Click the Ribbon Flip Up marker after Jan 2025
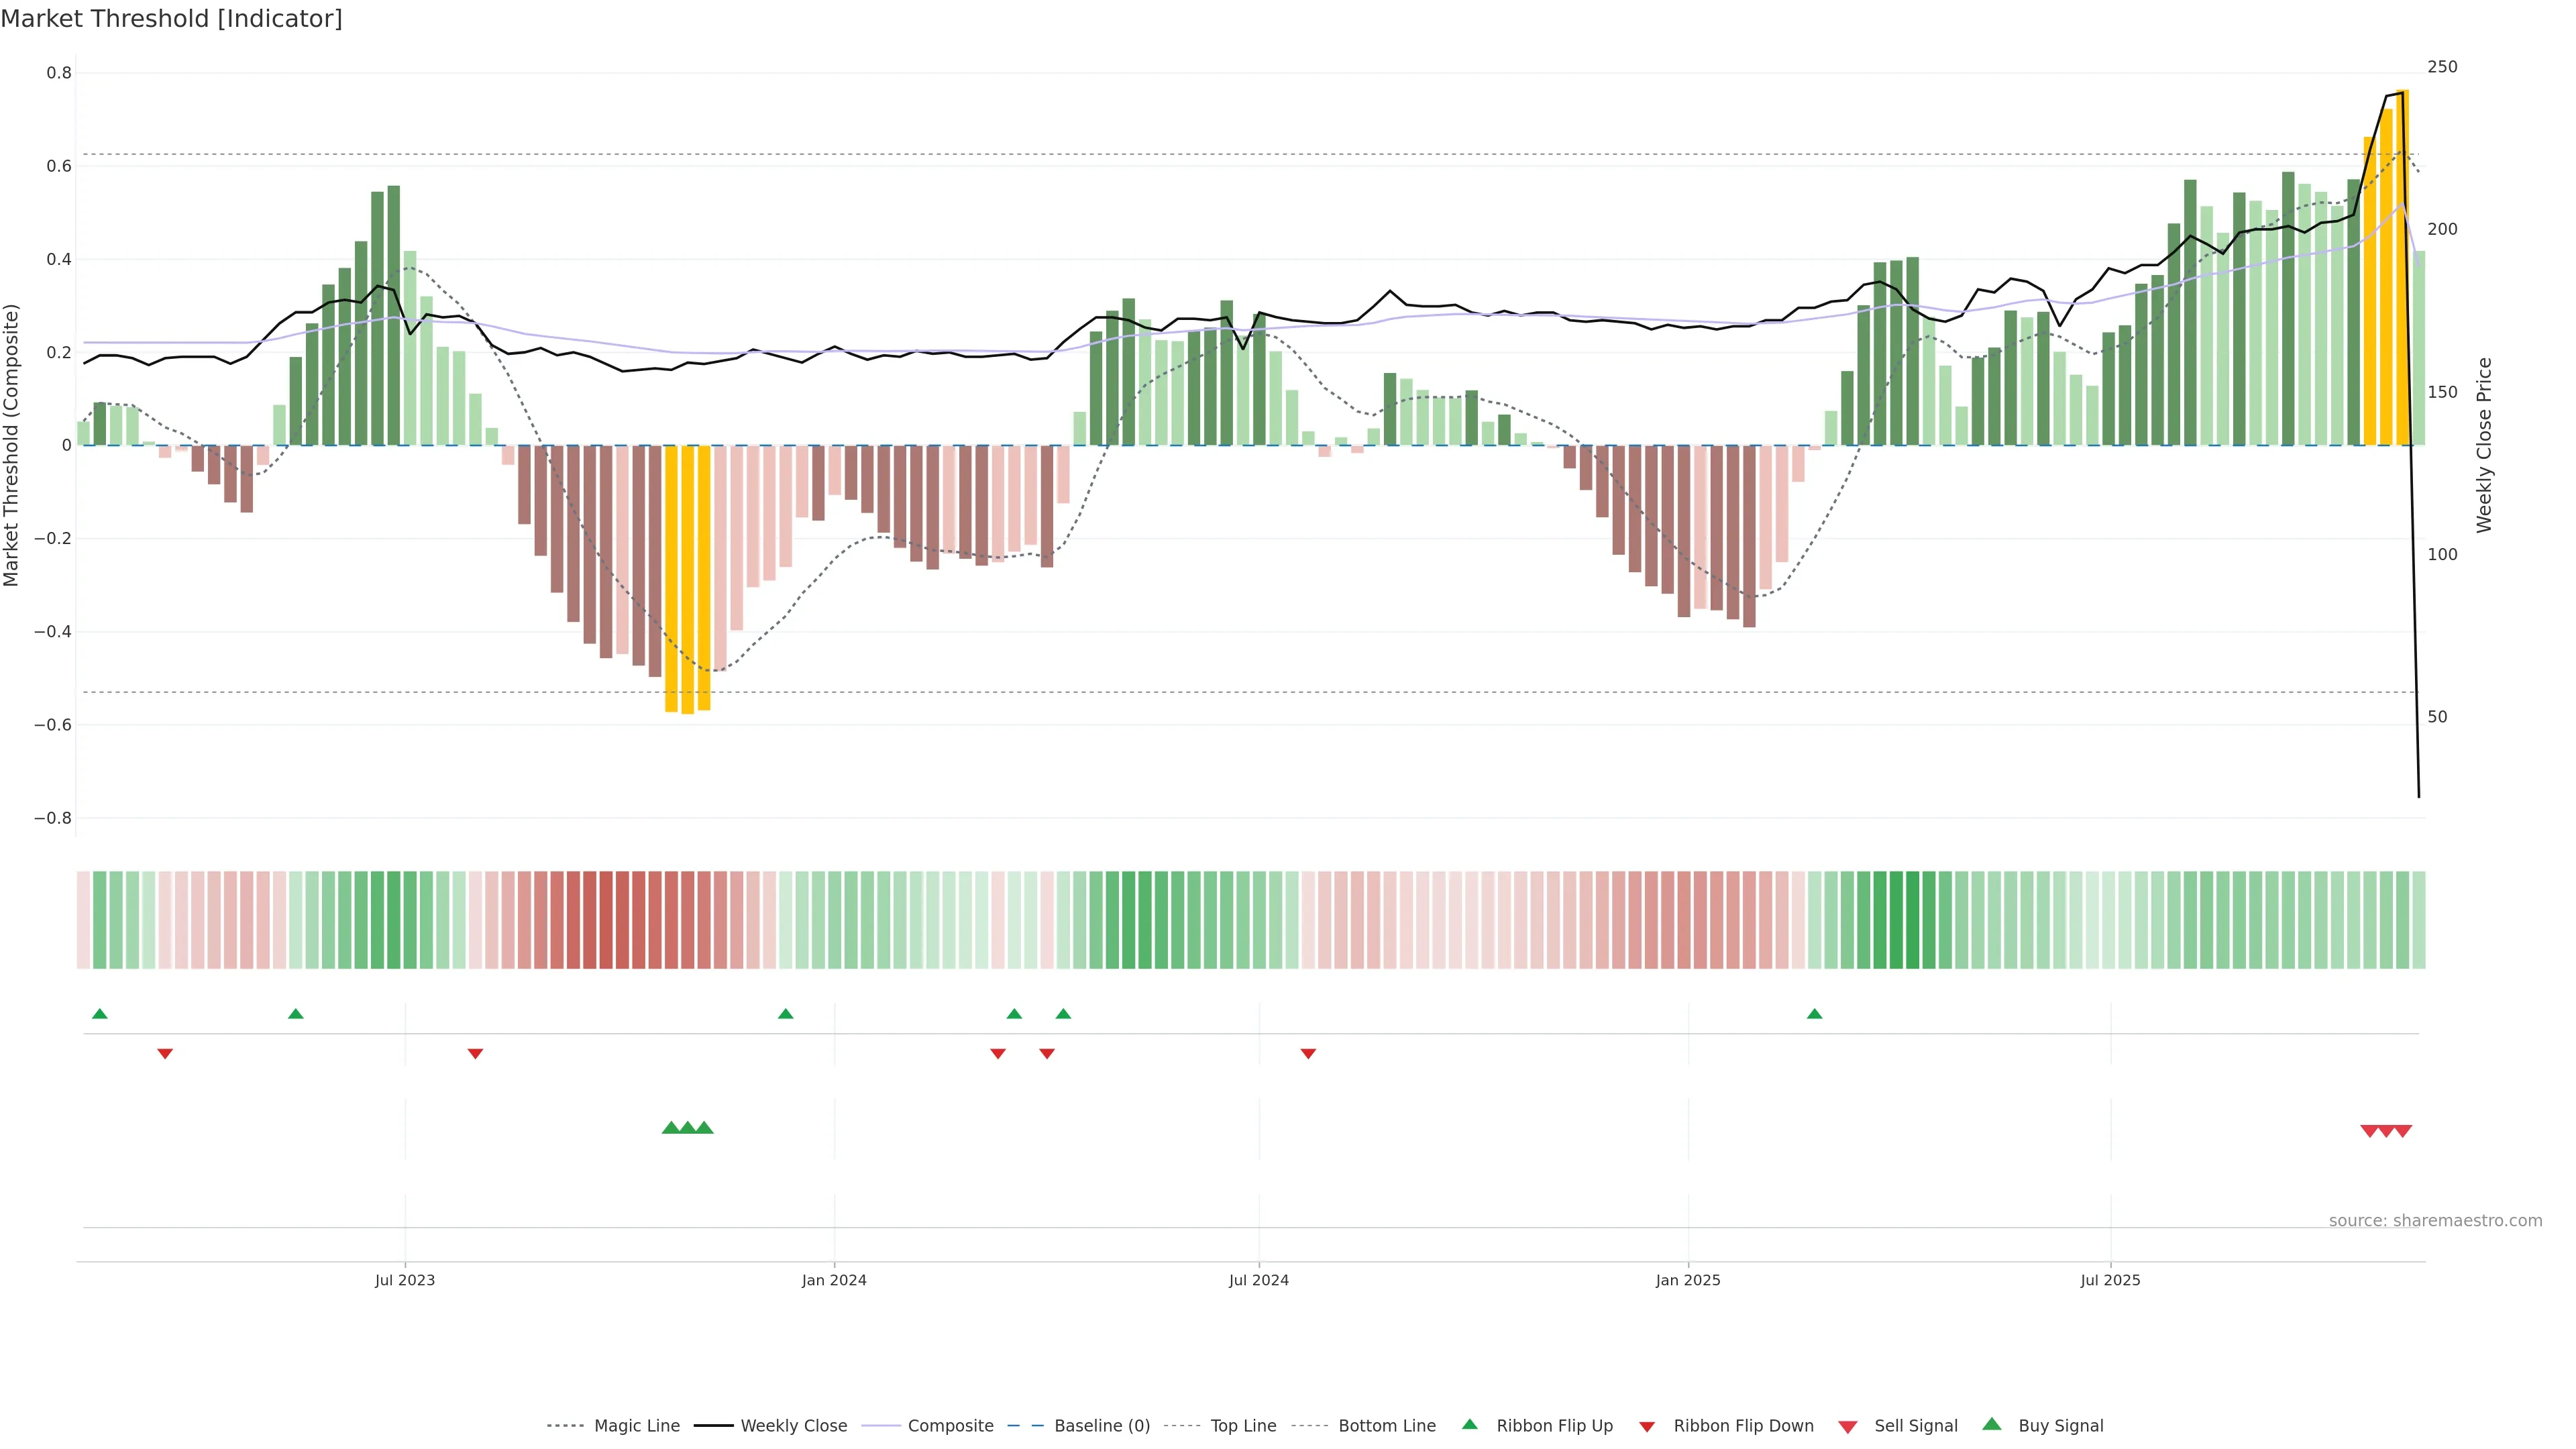The width and height of the screenshot is (2576, 1449). coord(1814,1014)
